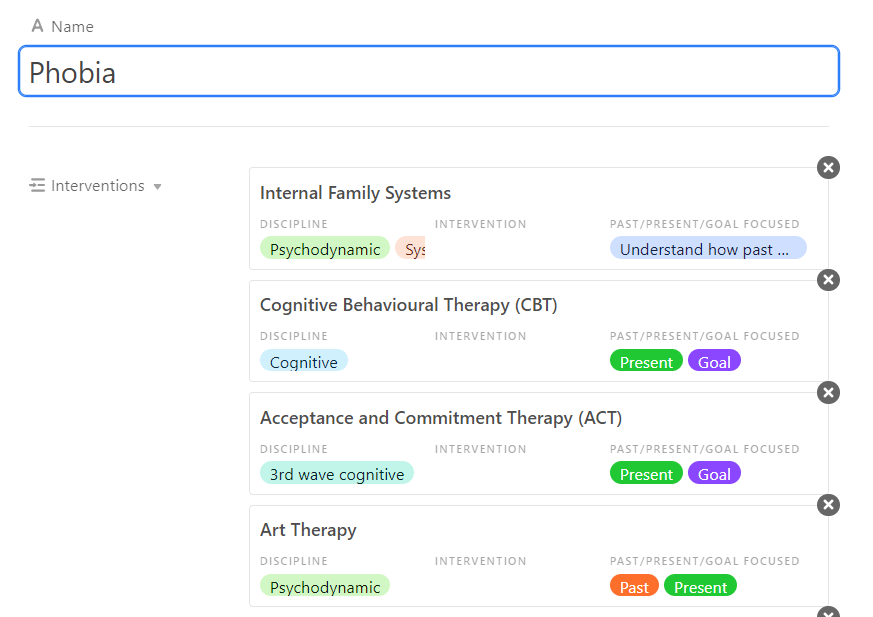Remove the Cognitive Behavioural Therapy (CBT) card
Image resolution: width=873 pixels, height=617 pixels.
[x=828, y=280]
